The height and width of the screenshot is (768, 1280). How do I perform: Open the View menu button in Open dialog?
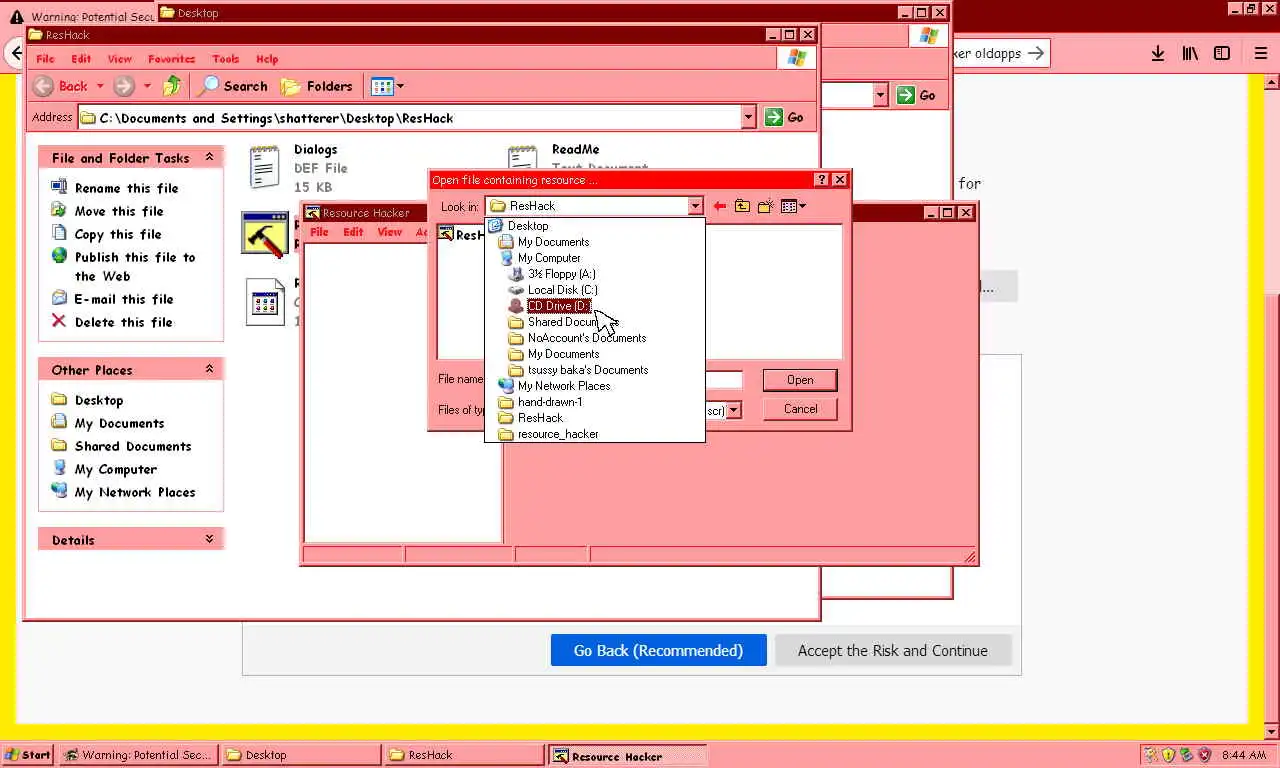coord(793,206)
